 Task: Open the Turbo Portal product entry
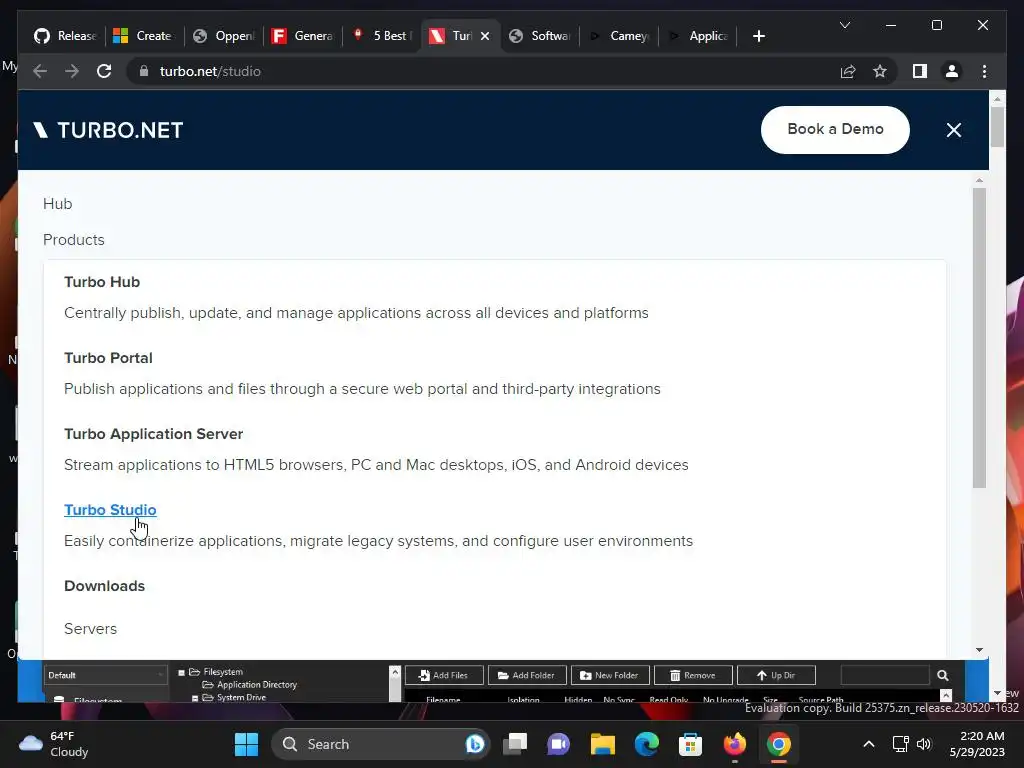(x=108, y=358)
